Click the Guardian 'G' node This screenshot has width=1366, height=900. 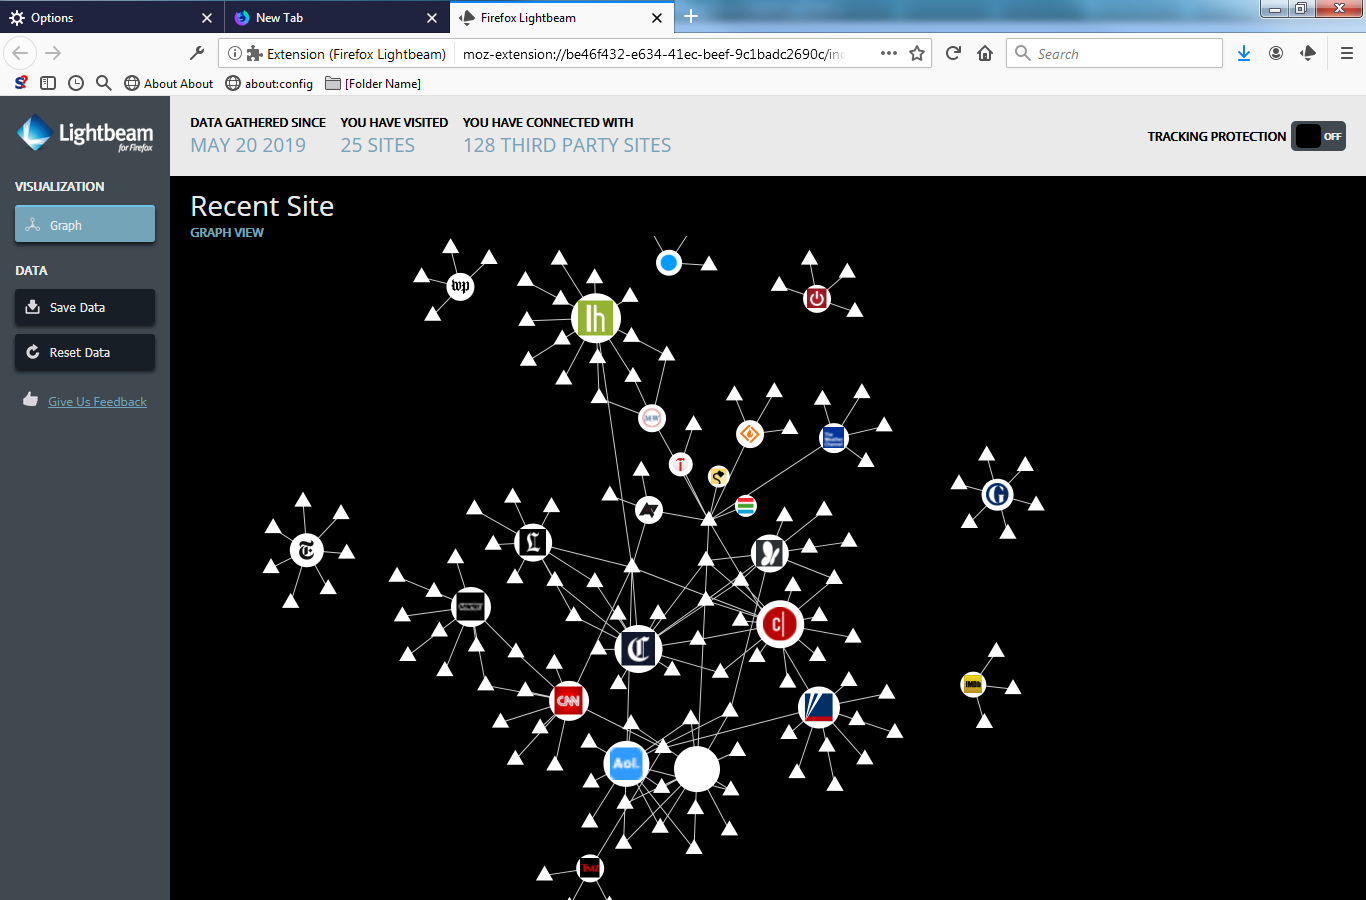pyautogui.click(x=997, y=494)
